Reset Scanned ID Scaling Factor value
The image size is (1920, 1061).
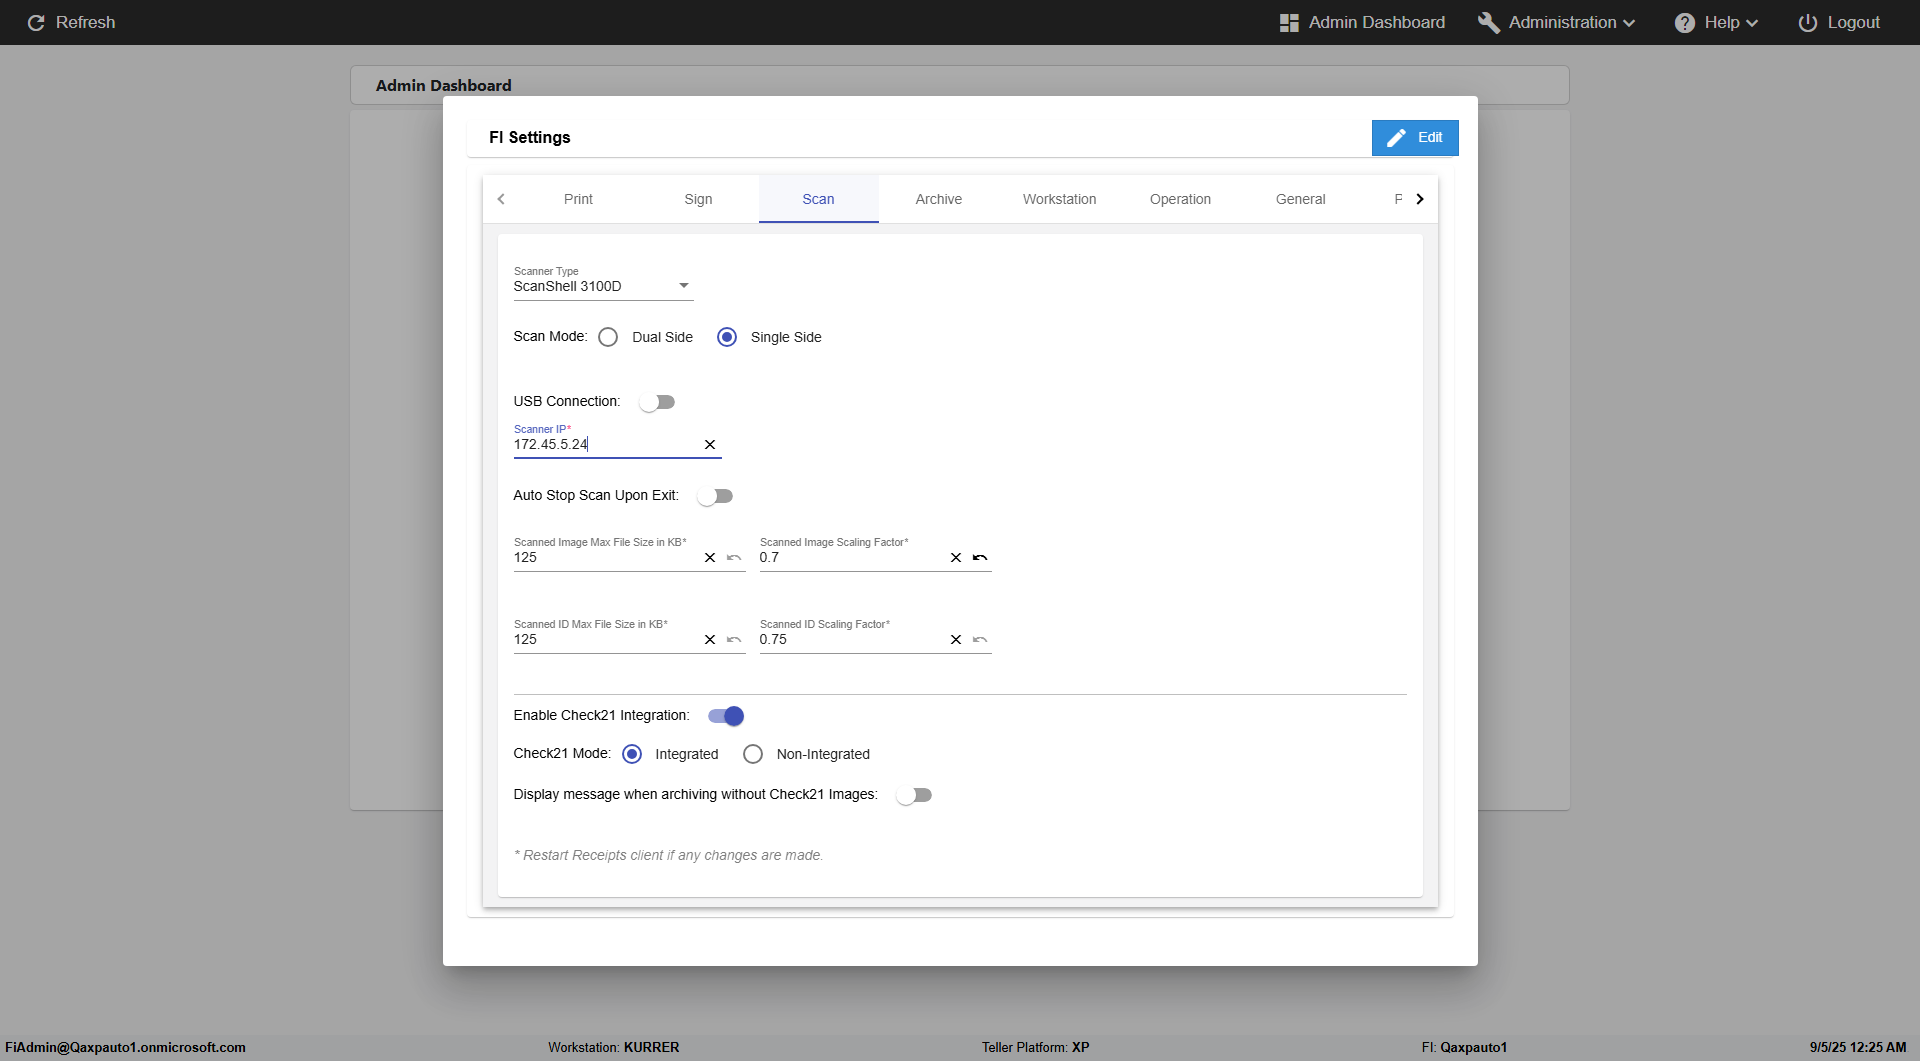click(x=980, y=640)
